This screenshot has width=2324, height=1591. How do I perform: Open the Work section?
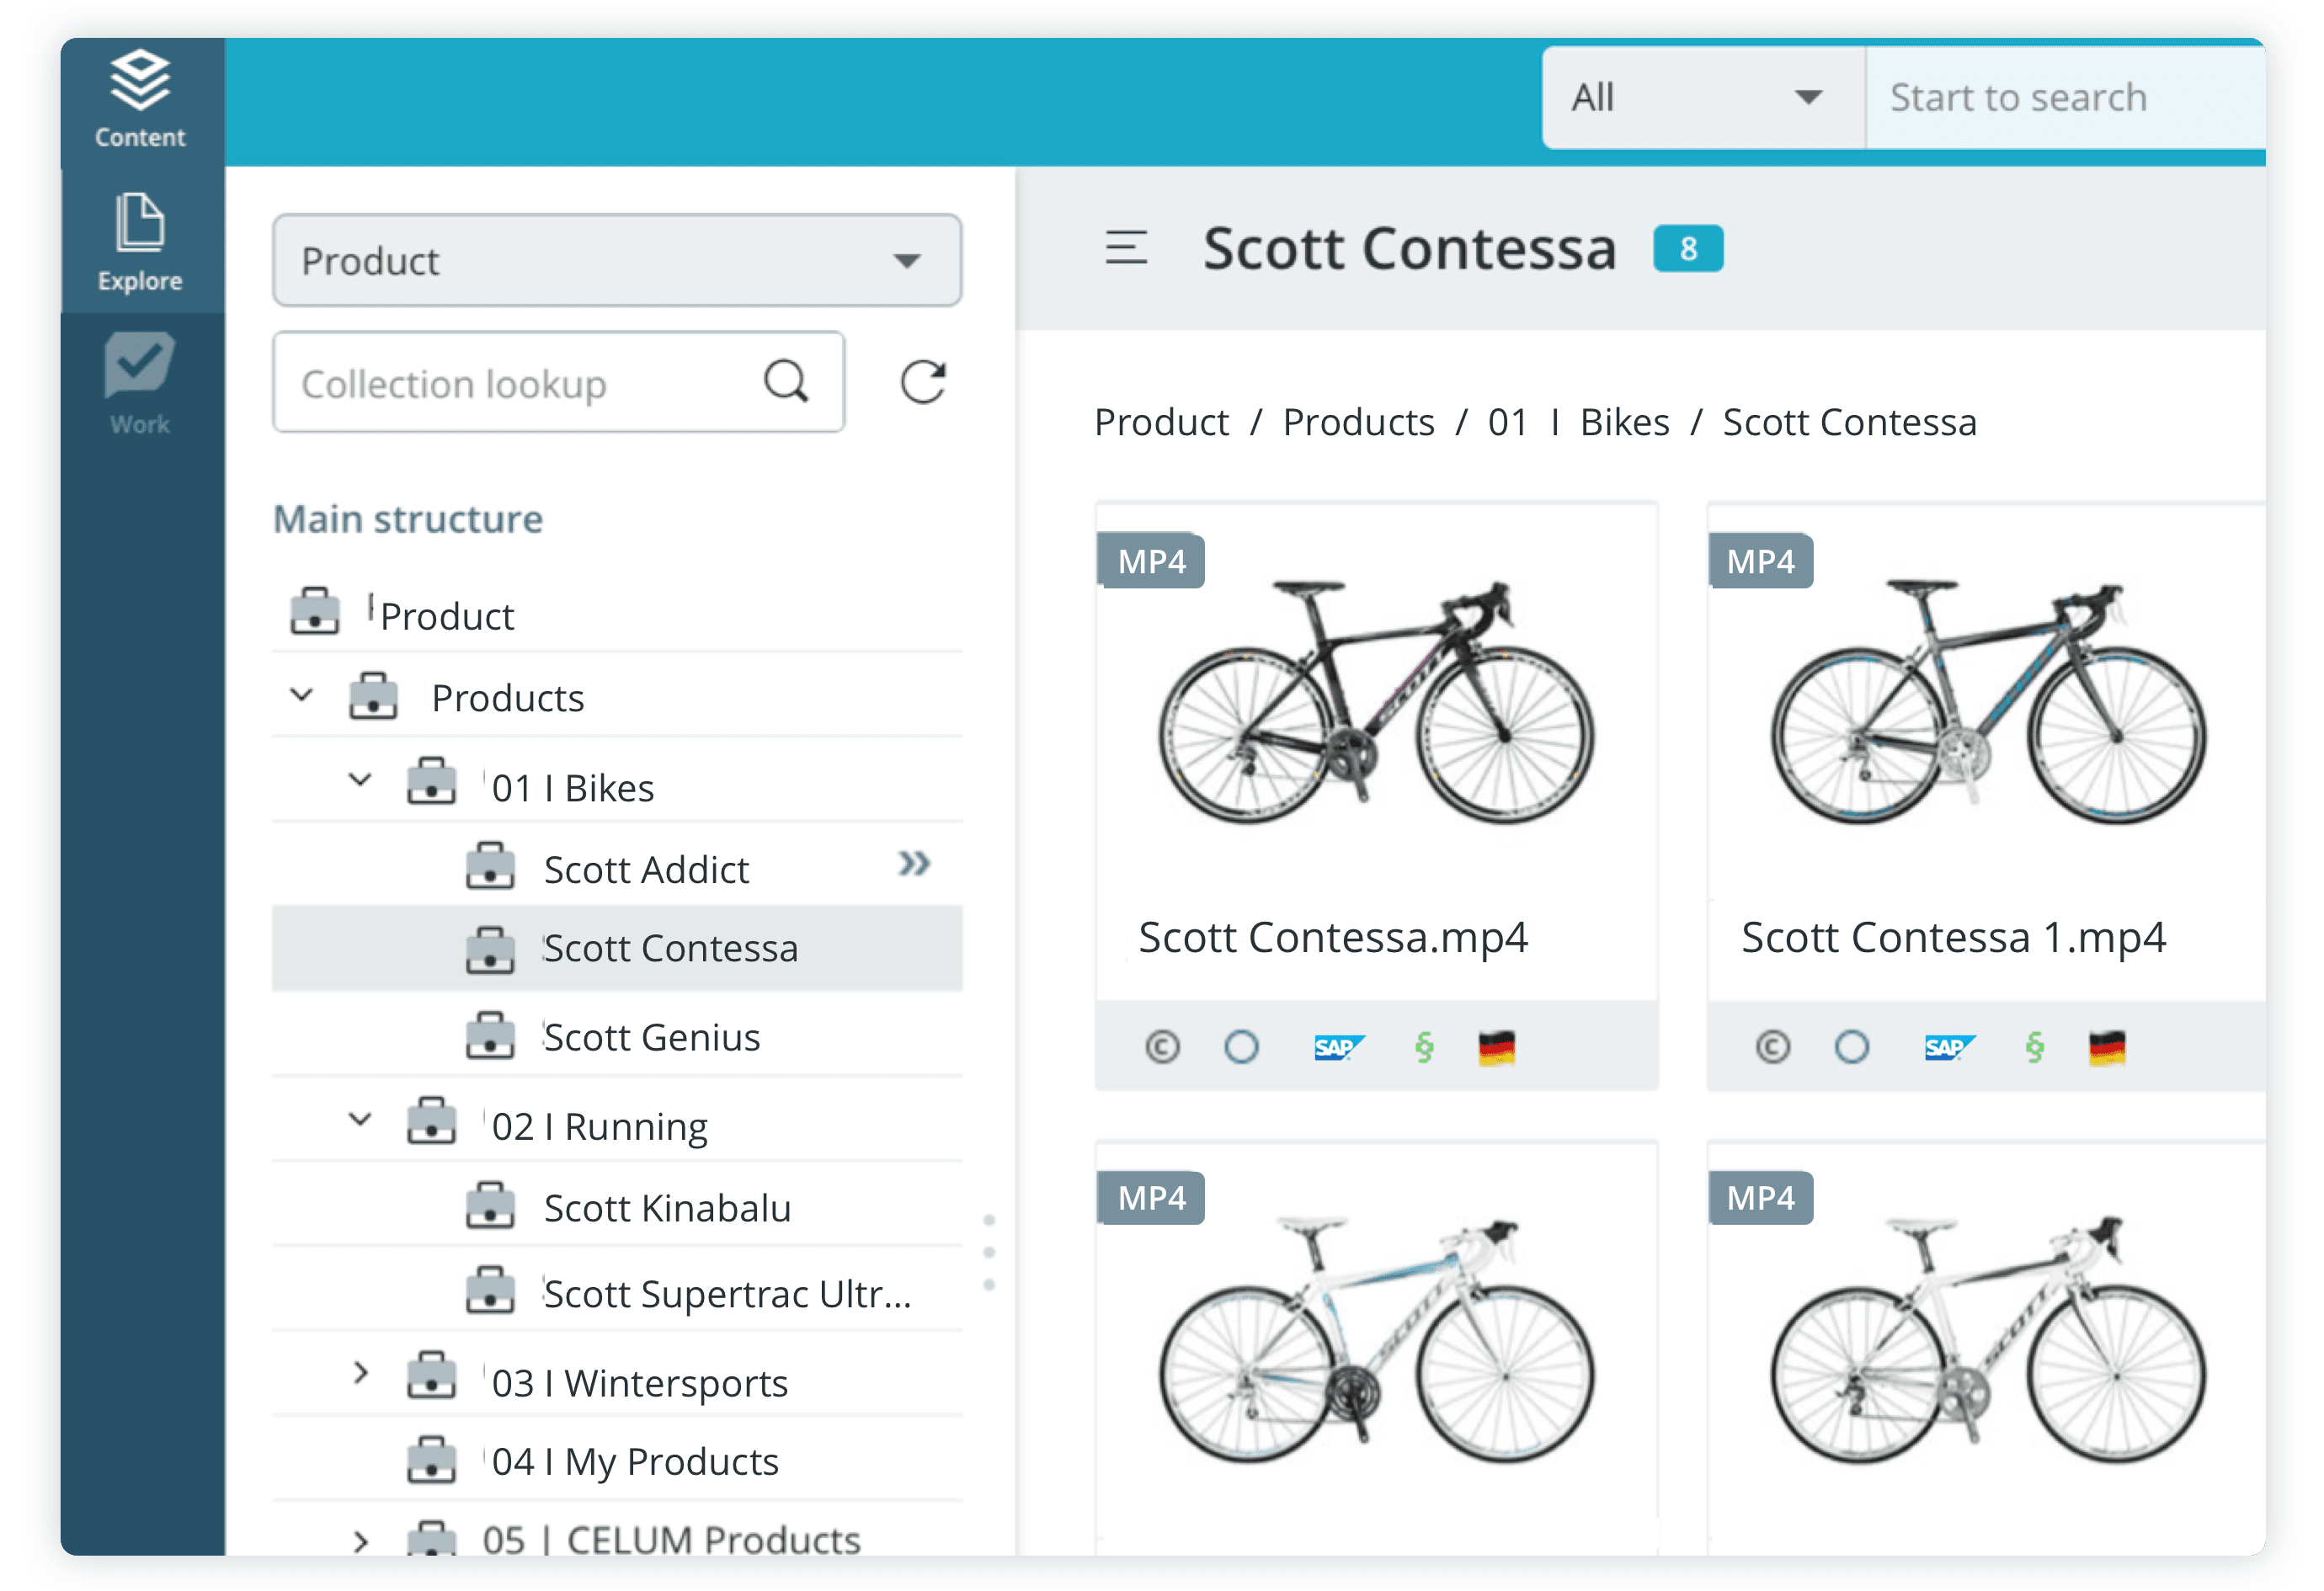(x=140, y=384)
